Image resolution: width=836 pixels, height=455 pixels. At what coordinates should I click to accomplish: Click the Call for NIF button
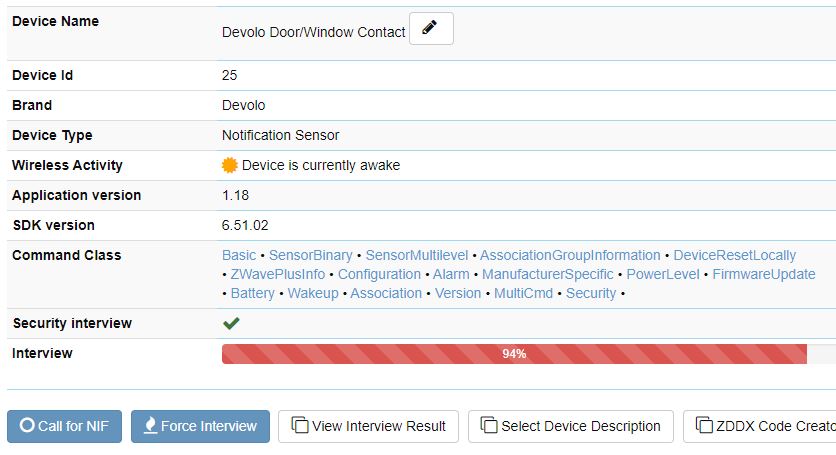click(65, 426)
